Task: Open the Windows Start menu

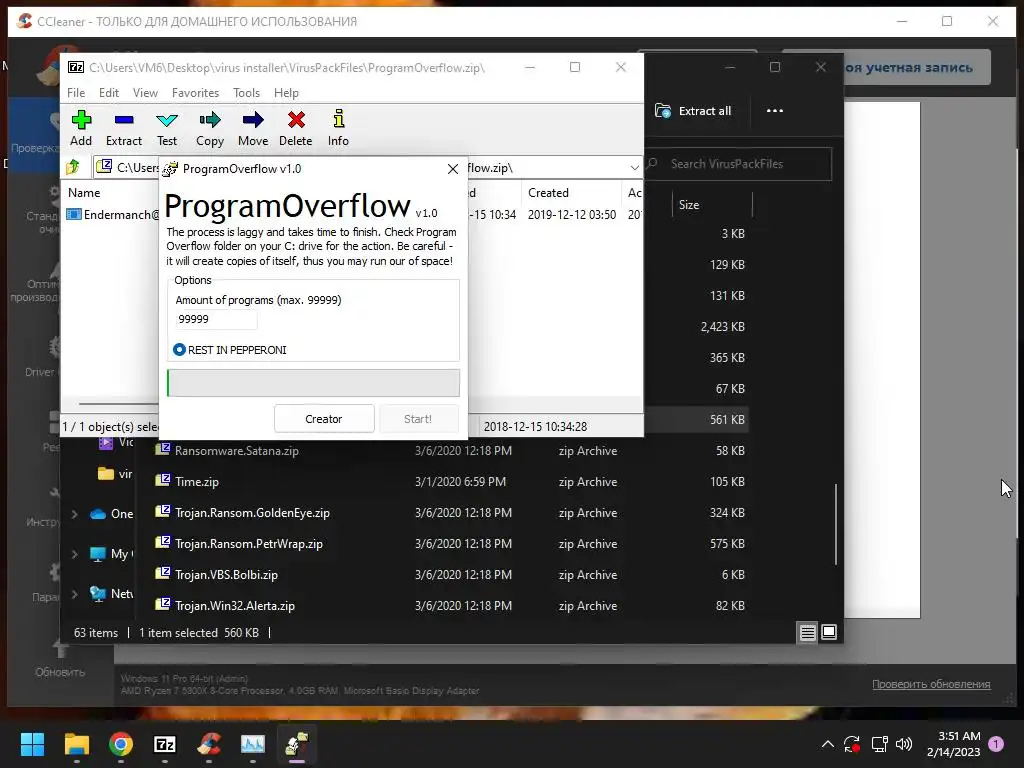Action: (x=32, y=744)
